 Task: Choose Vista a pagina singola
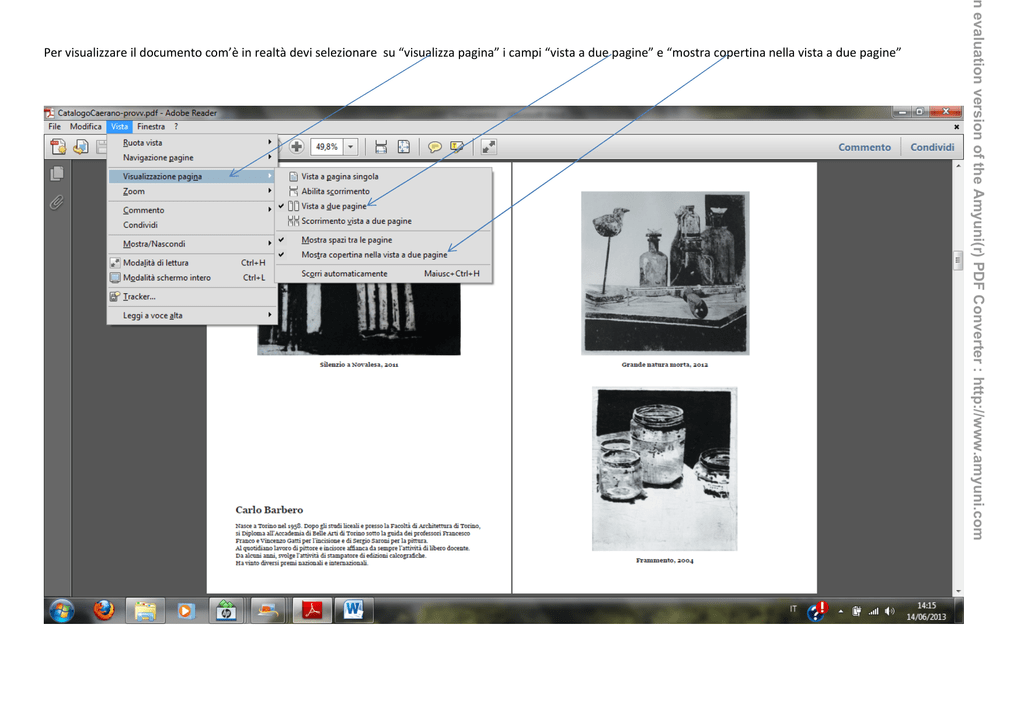point(384,176)
